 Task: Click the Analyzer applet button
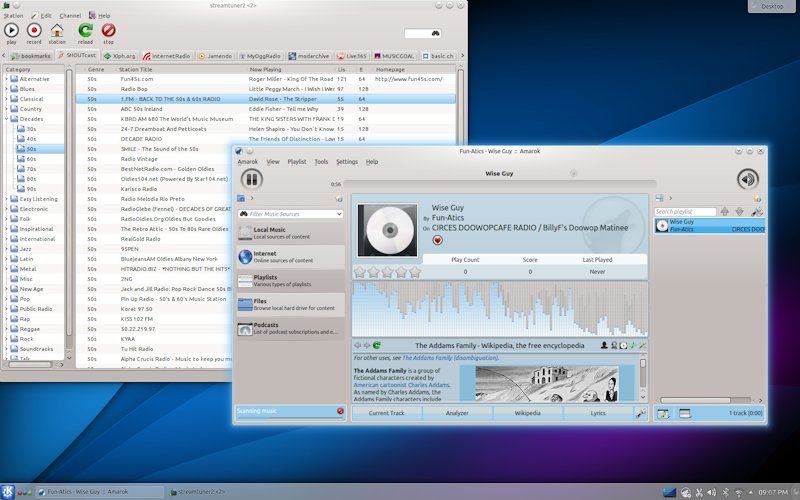click(x=457, y=413)
